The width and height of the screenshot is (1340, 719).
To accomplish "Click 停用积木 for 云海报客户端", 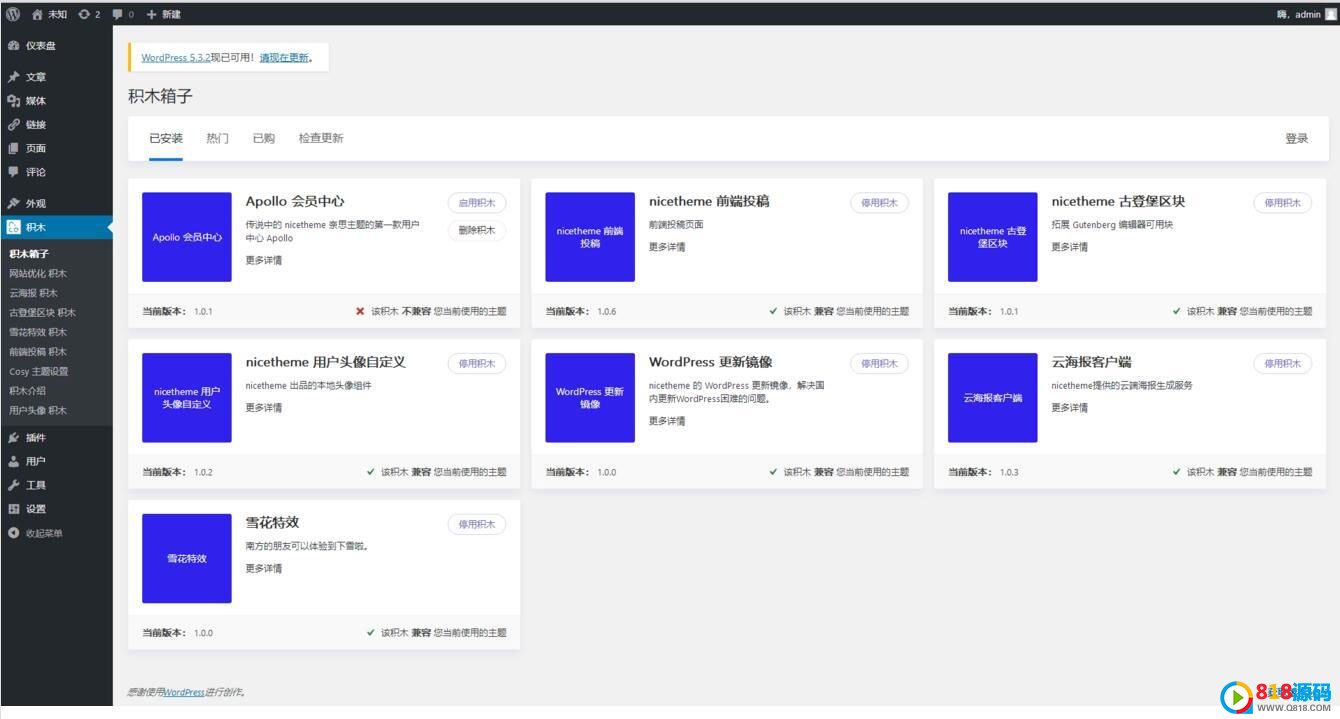I will point(1283,364).
